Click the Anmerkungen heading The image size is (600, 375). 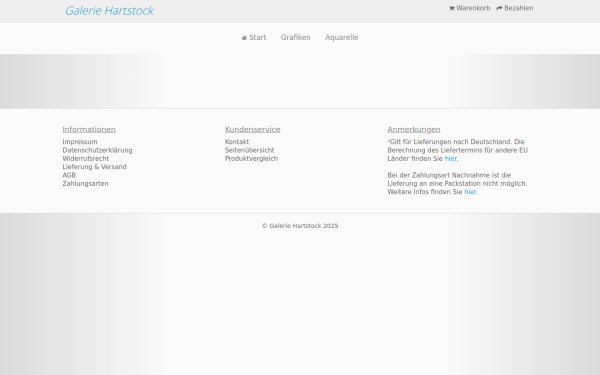[414, 130]
